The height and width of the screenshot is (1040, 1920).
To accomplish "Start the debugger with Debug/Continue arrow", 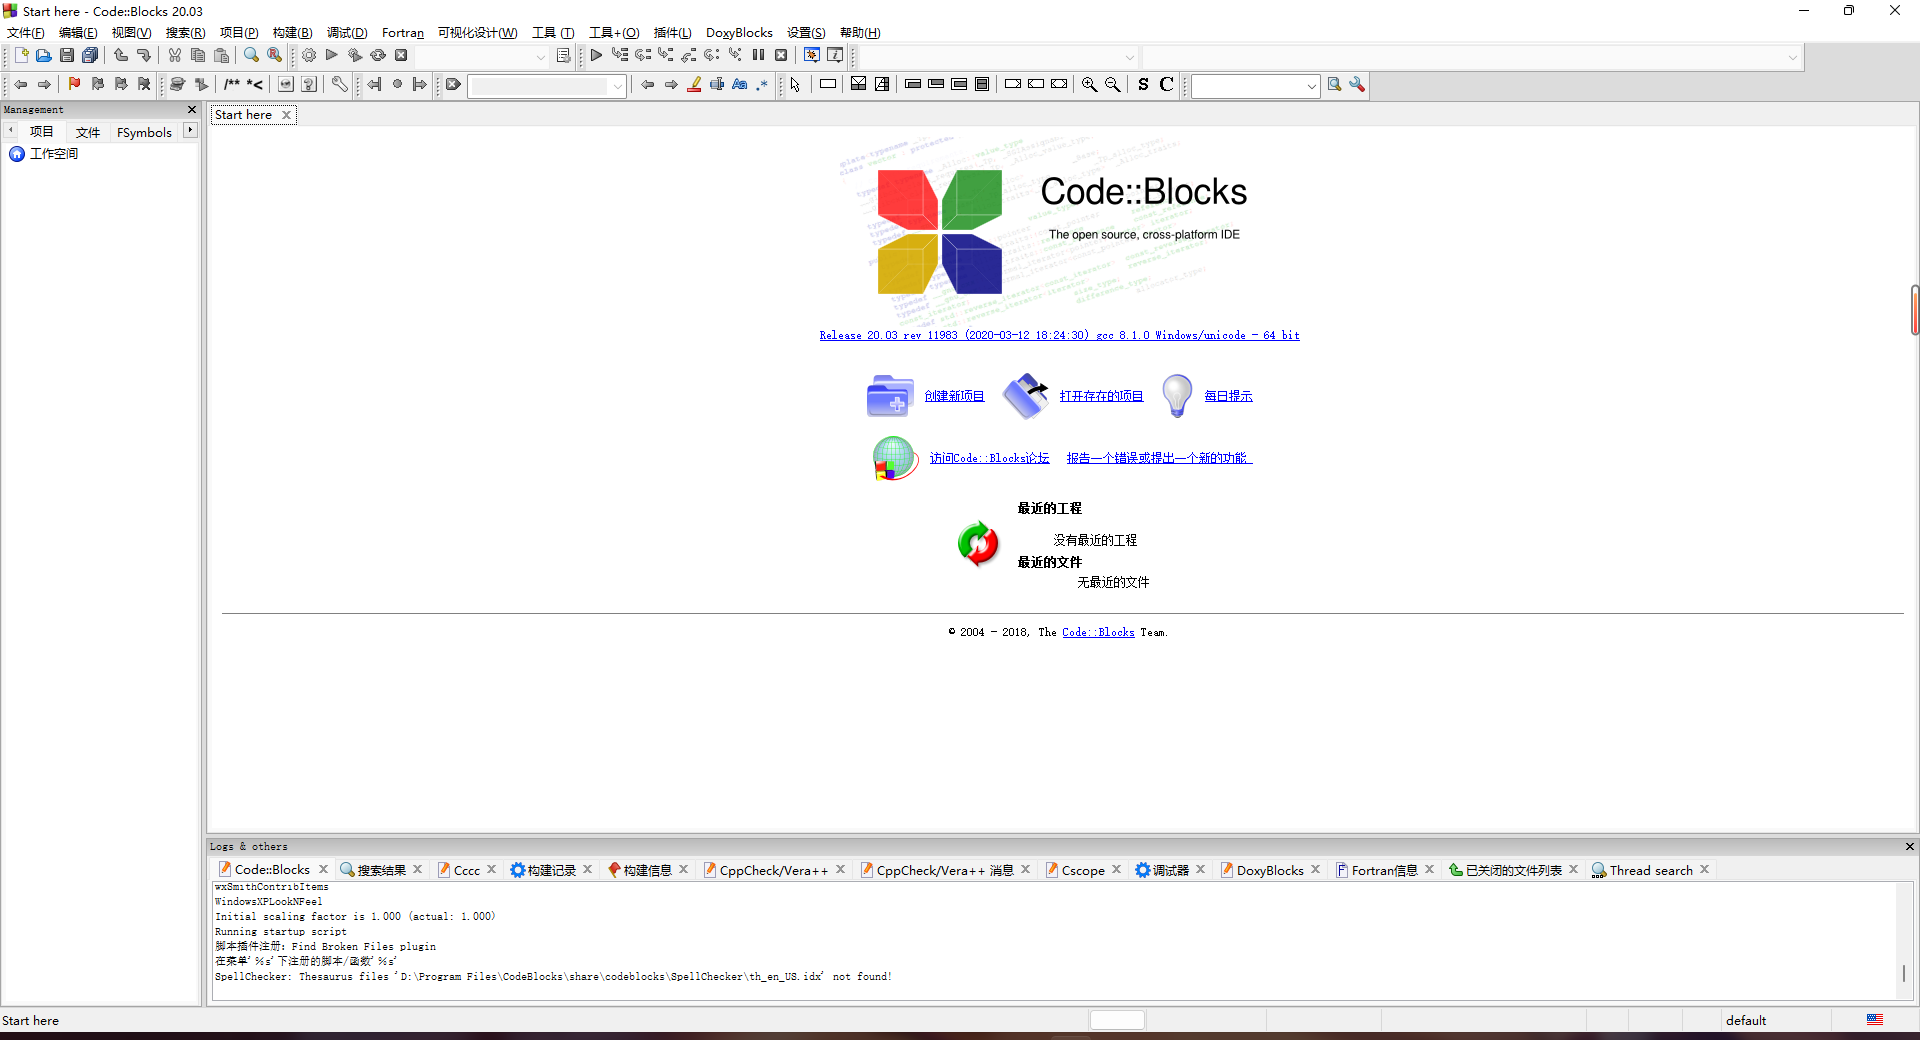I will coord(596,56).
